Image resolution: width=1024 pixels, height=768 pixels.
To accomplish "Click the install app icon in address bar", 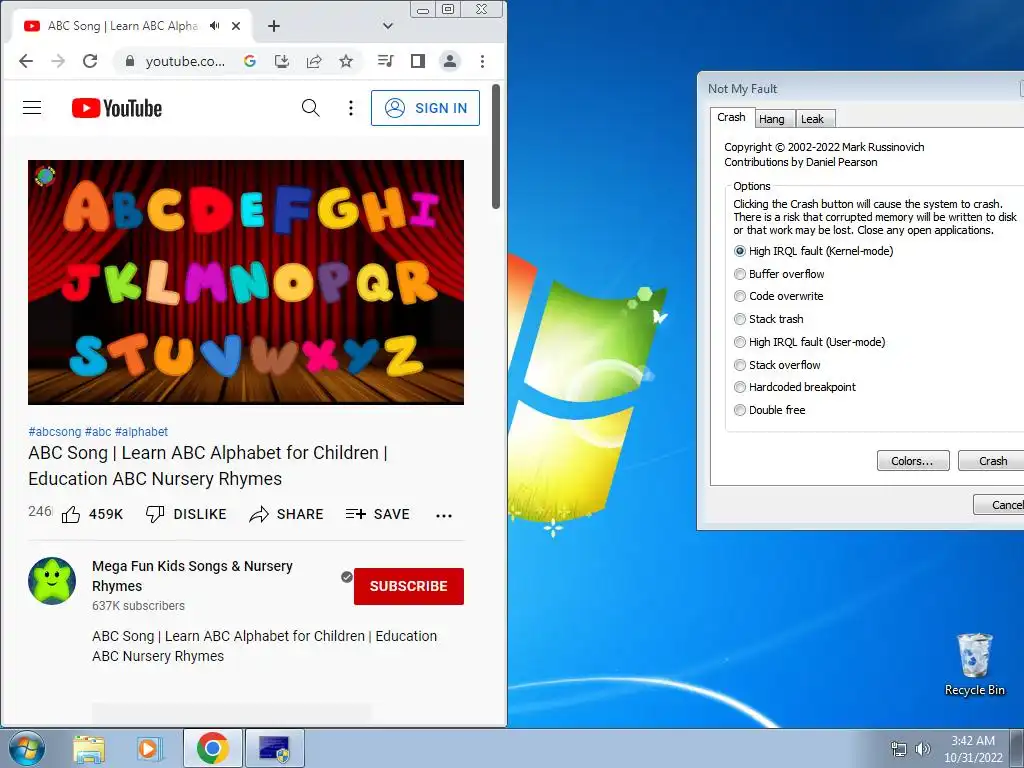I will click(x=281, y=61).
